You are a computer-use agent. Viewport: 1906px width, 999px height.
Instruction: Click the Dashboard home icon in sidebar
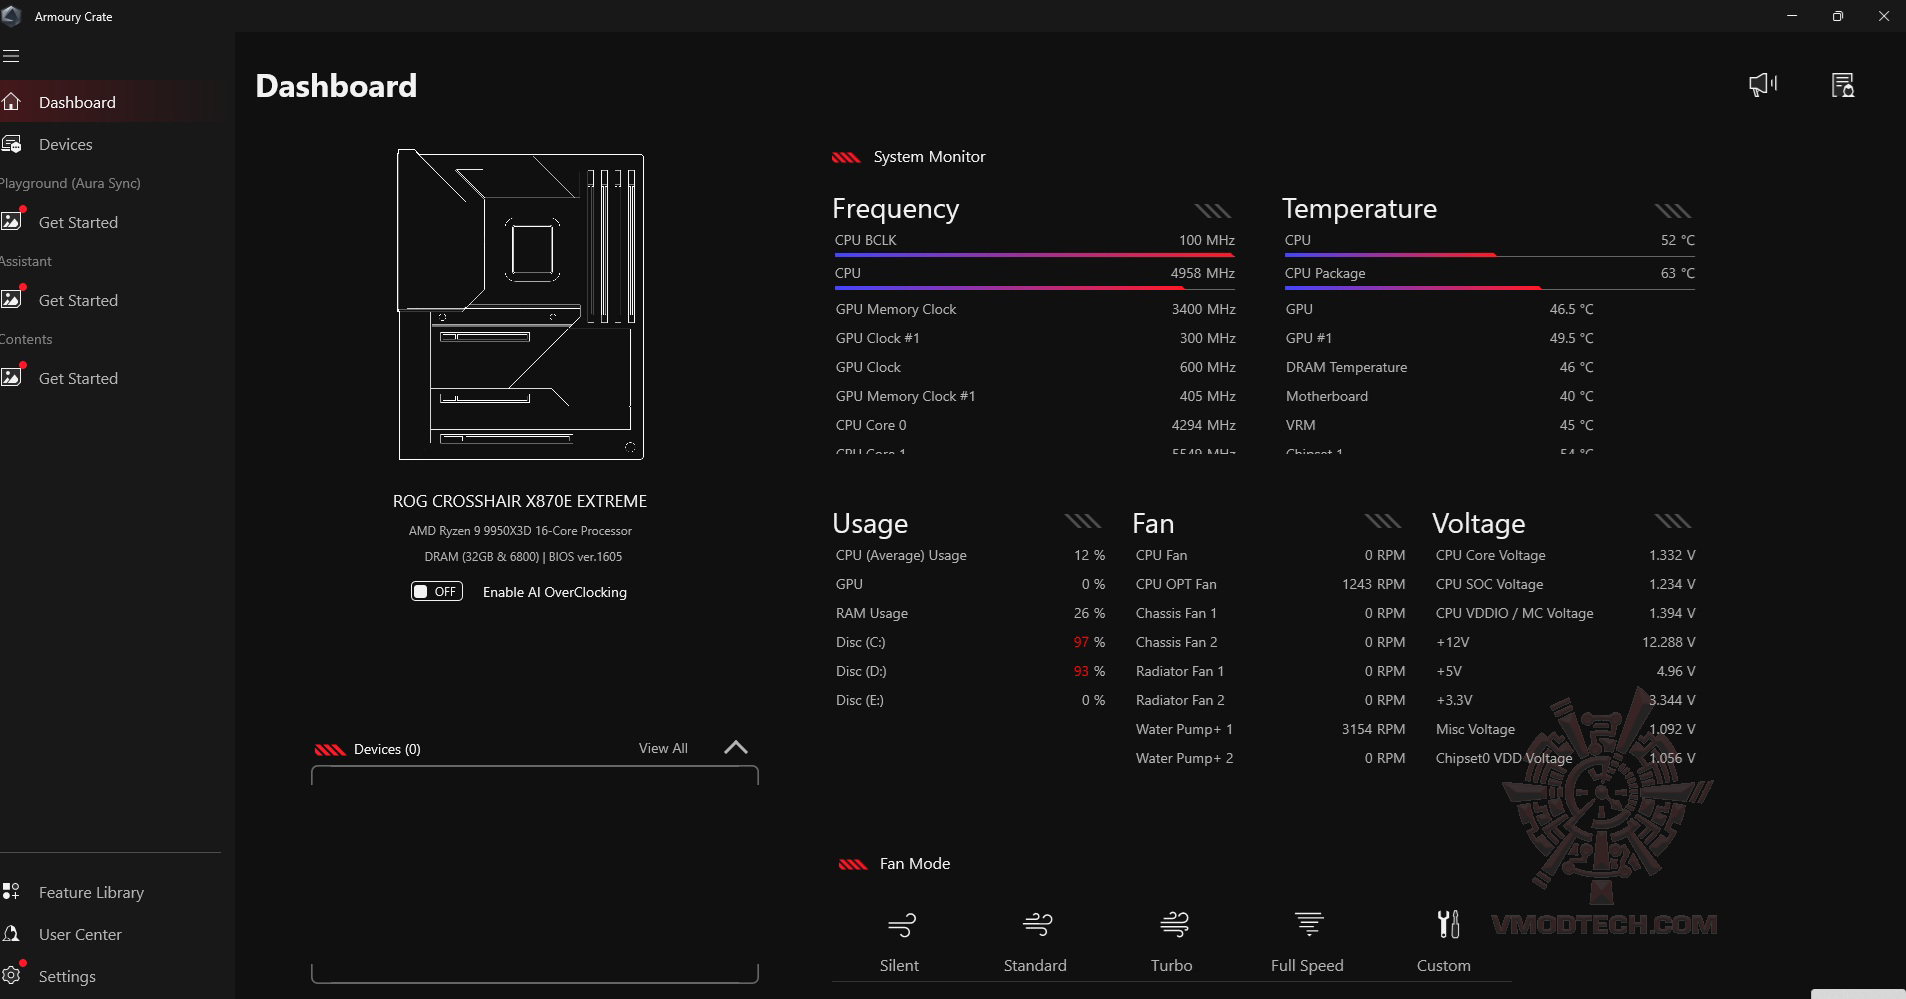point(11,102)
